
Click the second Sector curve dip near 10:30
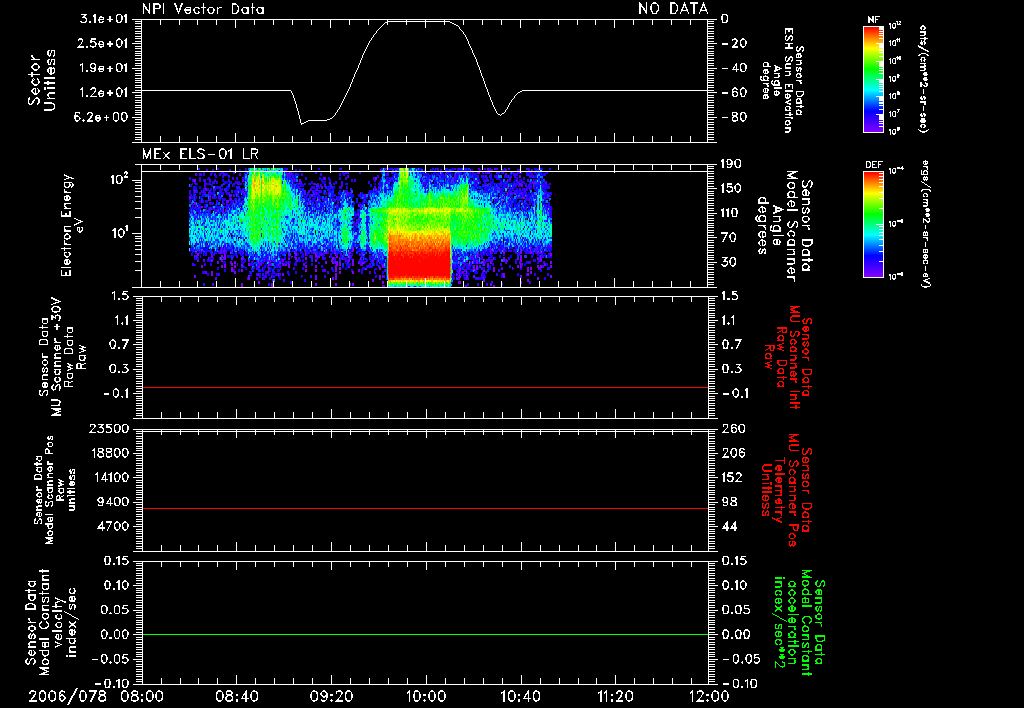(x=500, y=114)
